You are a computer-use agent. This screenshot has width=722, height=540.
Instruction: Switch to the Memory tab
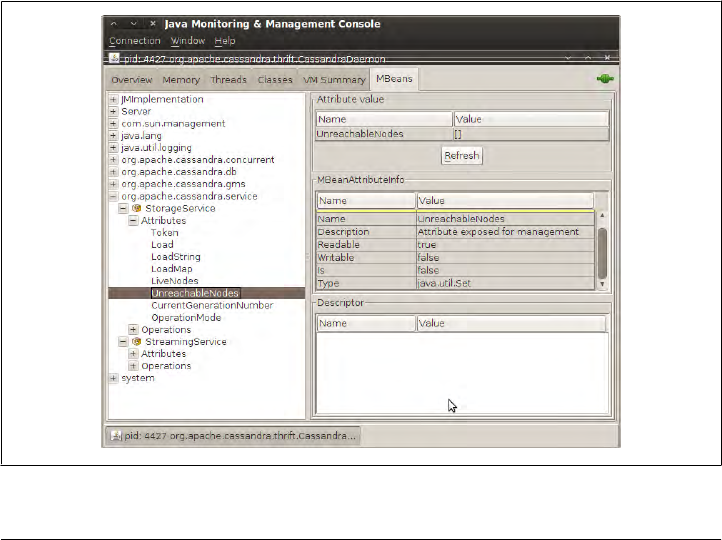[x=181, y=80]
